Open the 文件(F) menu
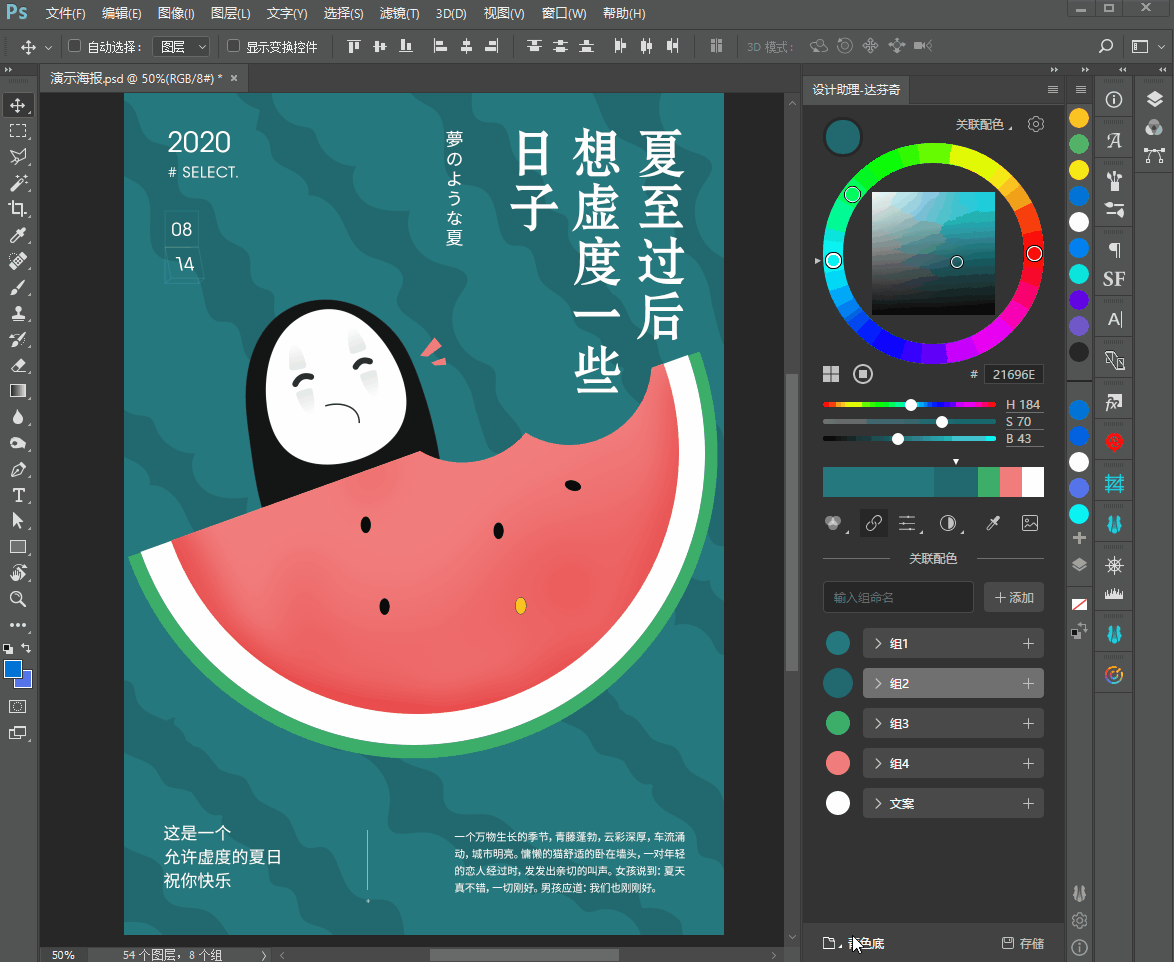1174x962 pixels. coord(65,13)
